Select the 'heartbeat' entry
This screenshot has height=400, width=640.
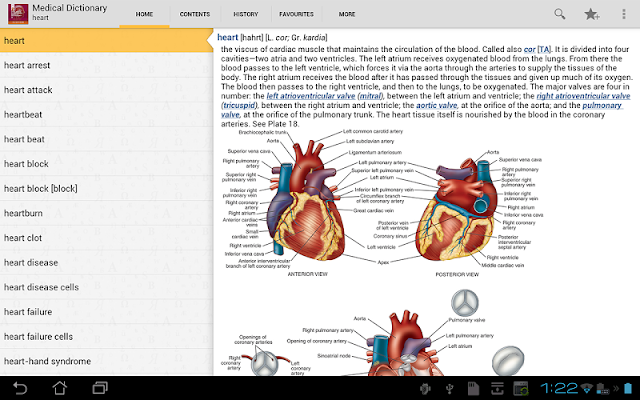tap(107, 115)
